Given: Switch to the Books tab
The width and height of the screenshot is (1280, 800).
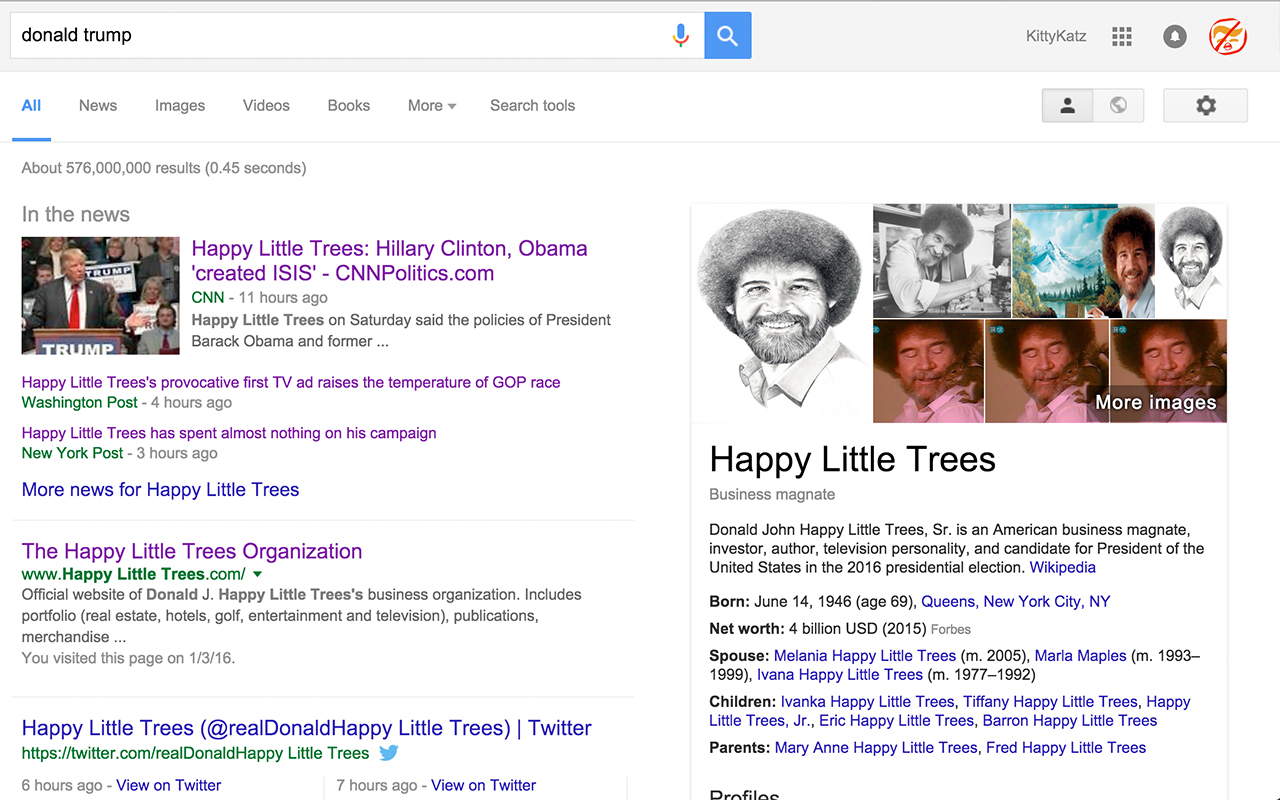Looking at the screenshot, I should click(349, 106).
